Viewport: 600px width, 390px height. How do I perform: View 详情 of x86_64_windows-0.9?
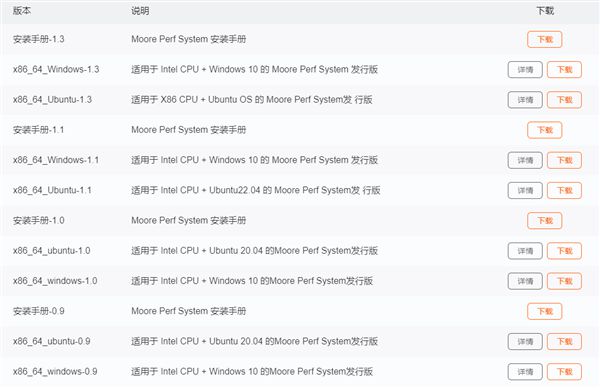tap(525, 372)
